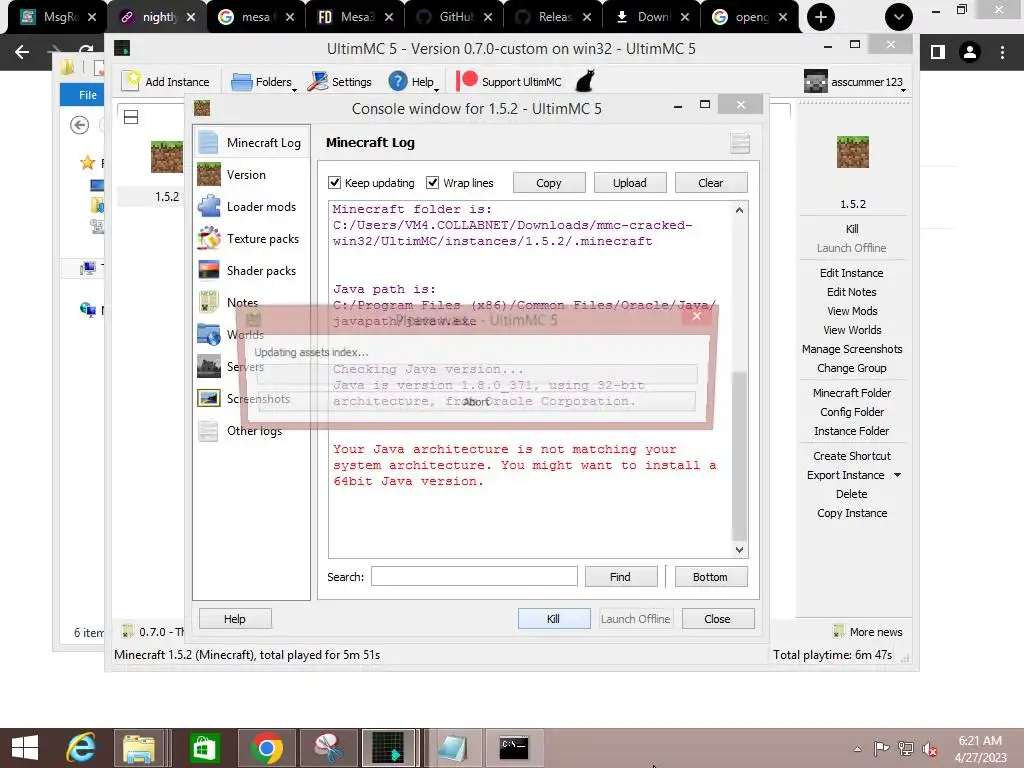Click Manage Screenshots in right panel

pos(852,349)
